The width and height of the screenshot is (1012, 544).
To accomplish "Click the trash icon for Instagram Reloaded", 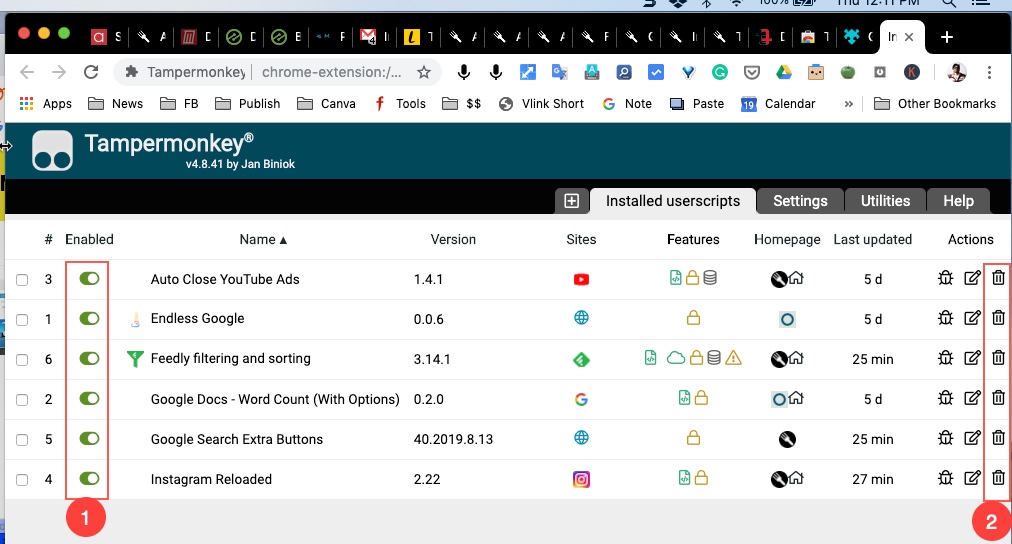I will 998,478.
